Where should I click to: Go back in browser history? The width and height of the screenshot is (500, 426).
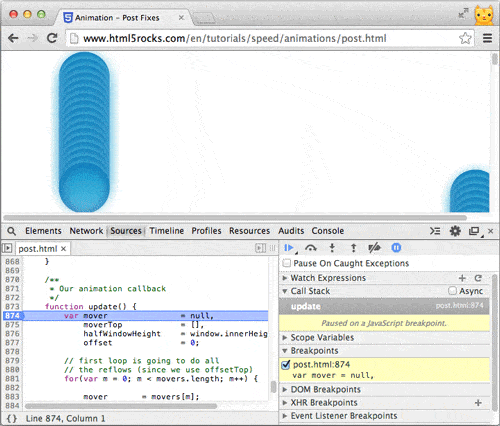pyautogui.click(x=13, y=38)
